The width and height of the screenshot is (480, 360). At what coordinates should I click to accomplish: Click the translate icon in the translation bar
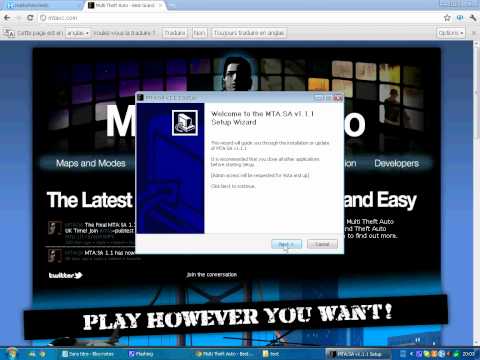coord(9,33)
